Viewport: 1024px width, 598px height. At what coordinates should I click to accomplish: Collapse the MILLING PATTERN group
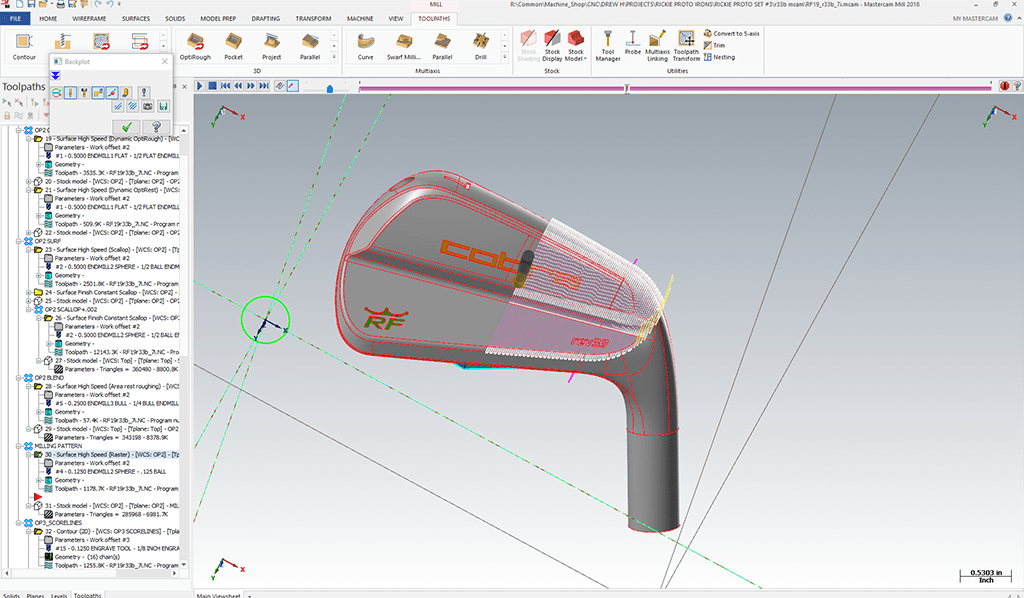click(19, 446)
